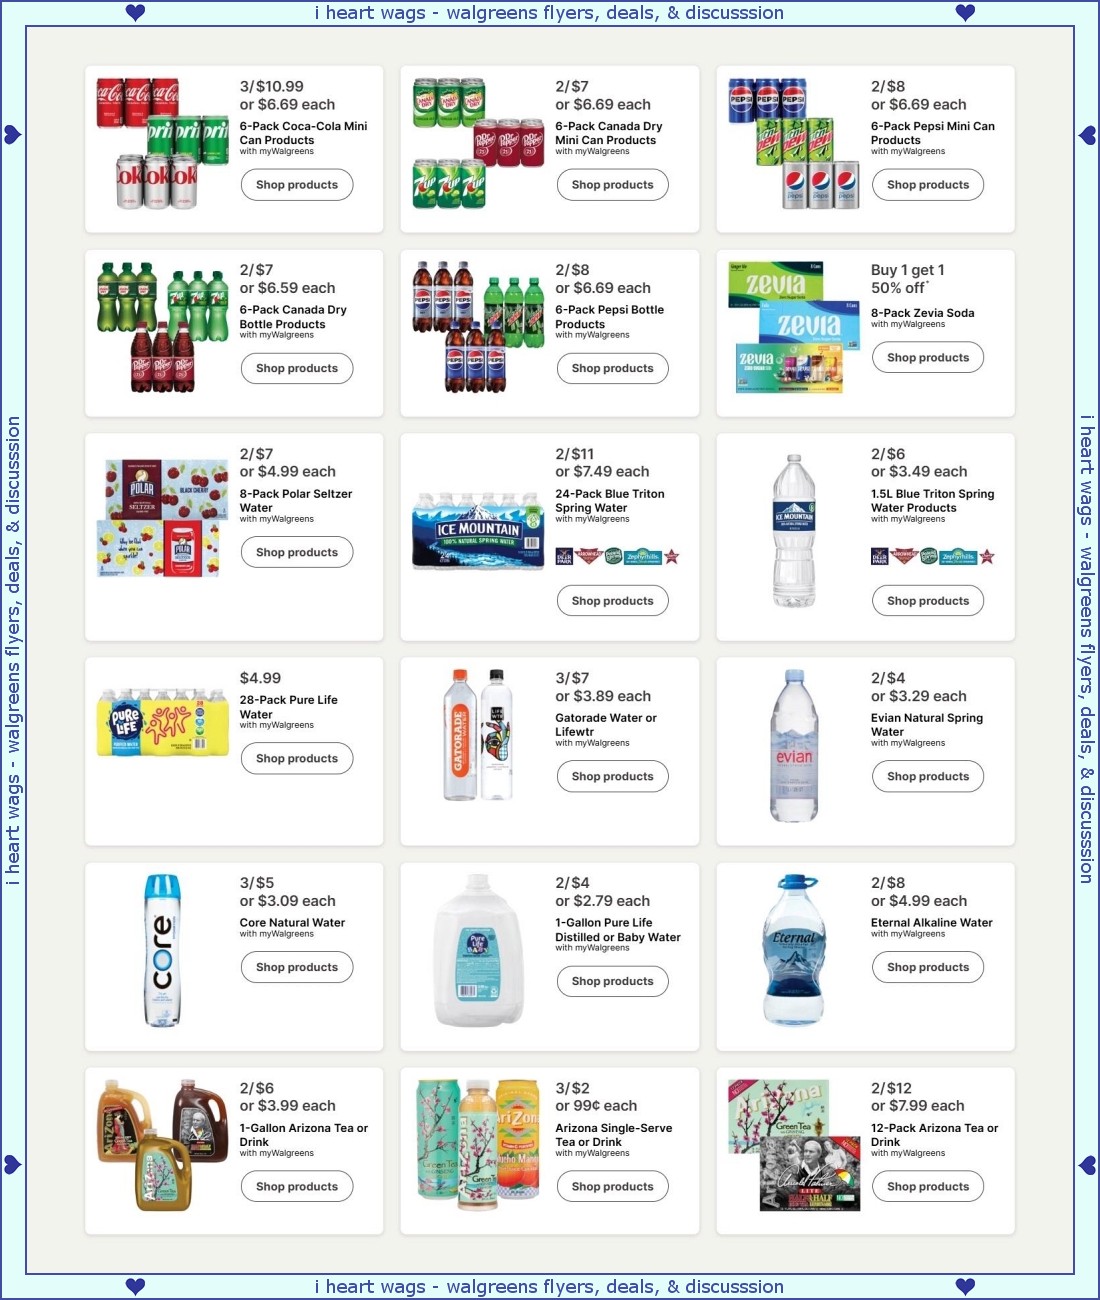Click Shop products for Core Natural Water

297,967
